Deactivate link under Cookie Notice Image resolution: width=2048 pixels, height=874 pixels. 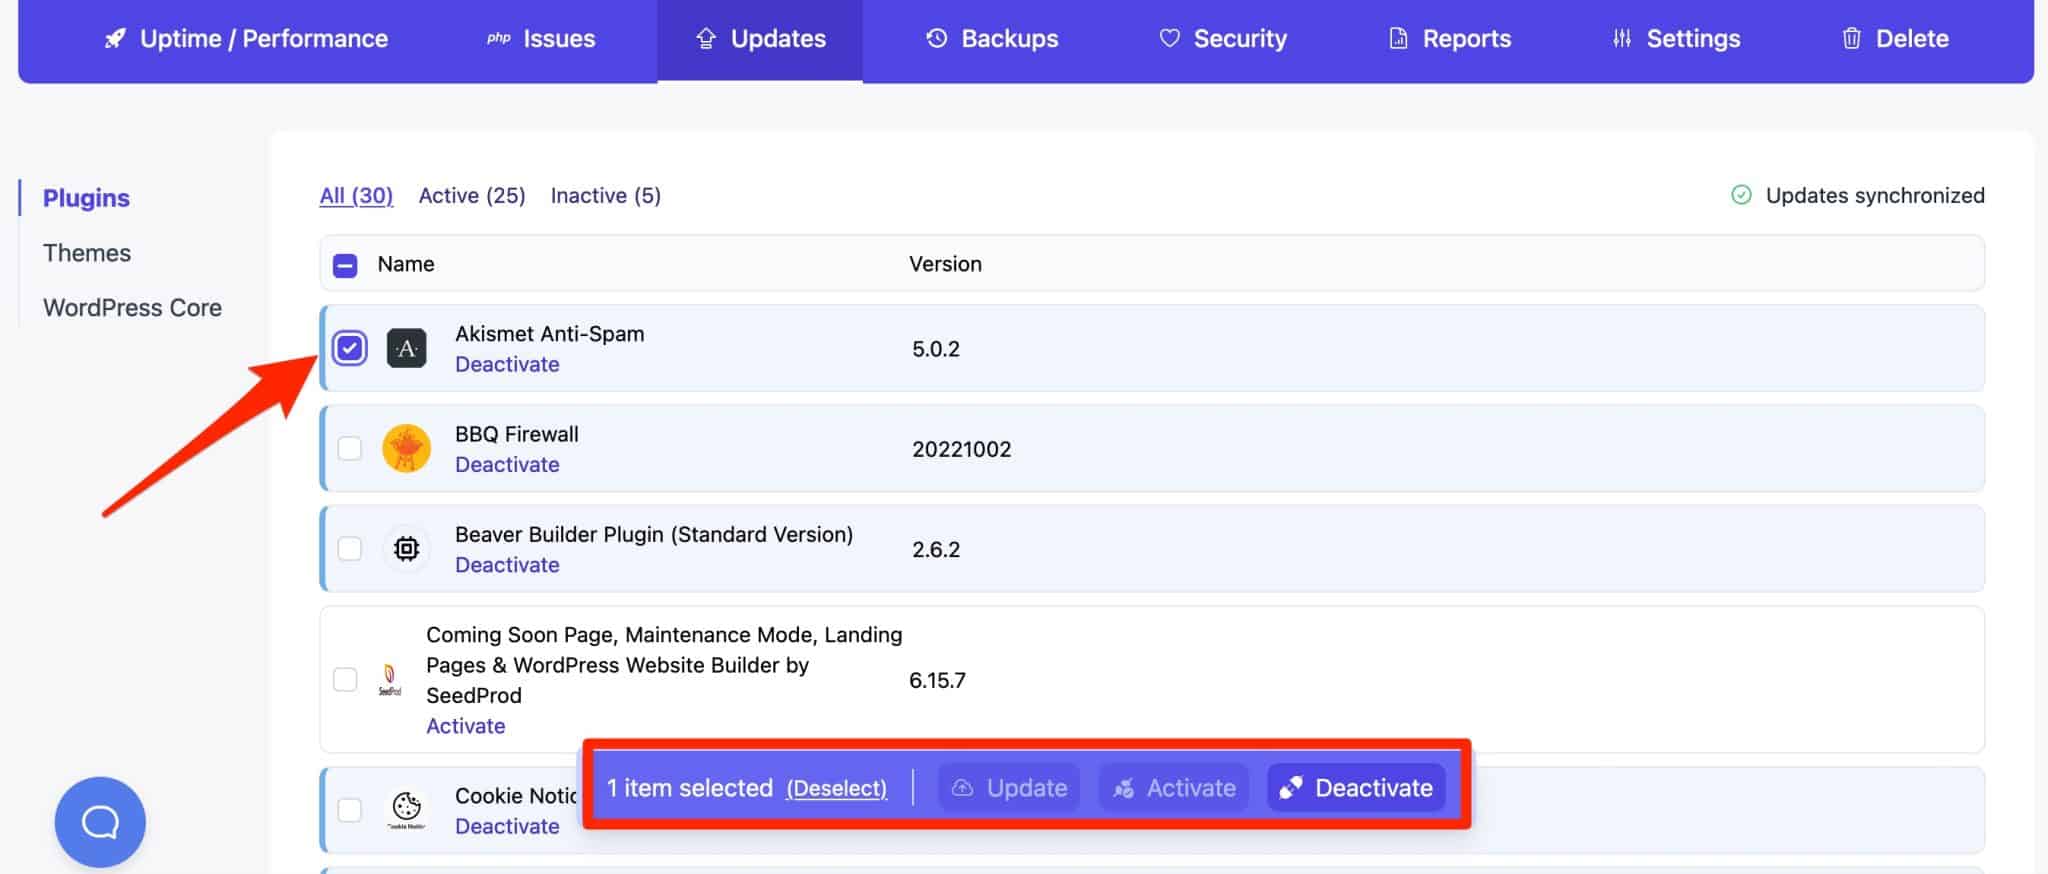507,826
